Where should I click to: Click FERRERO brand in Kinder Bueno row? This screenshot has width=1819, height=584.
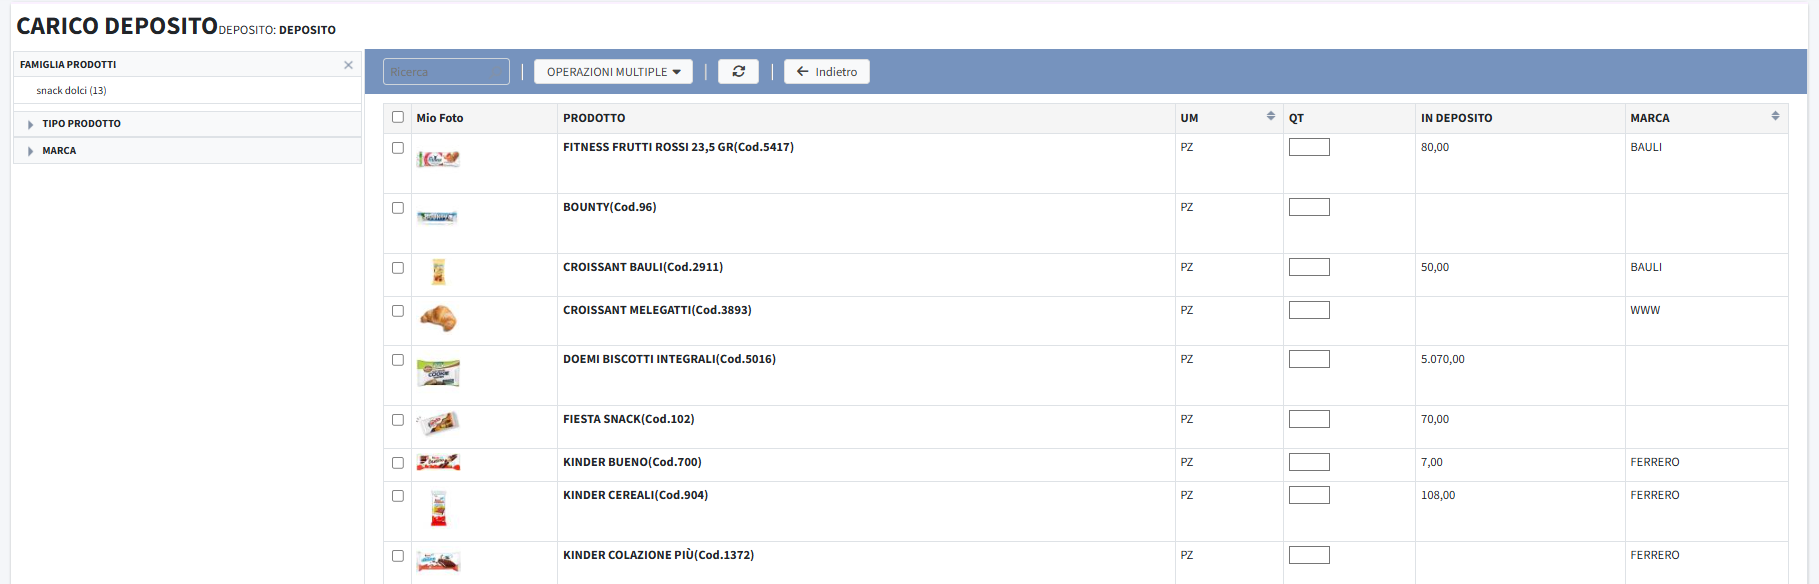click(x=1655, y=462)
